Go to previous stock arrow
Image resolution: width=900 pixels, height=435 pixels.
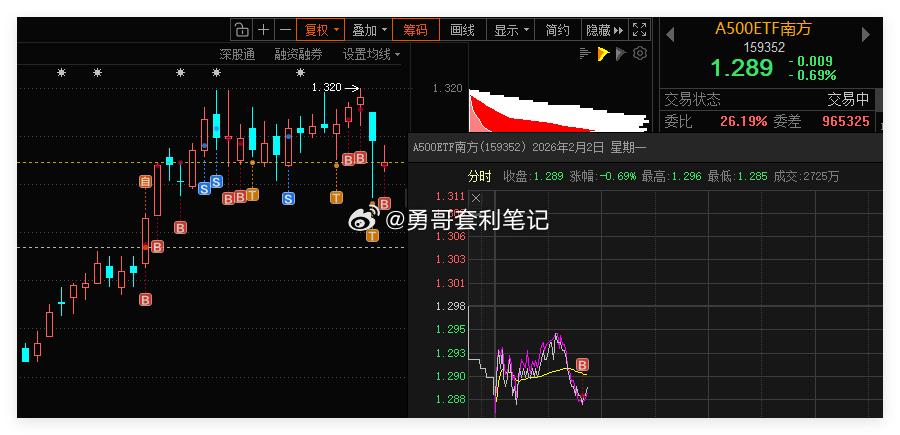(x=670, y=35)
